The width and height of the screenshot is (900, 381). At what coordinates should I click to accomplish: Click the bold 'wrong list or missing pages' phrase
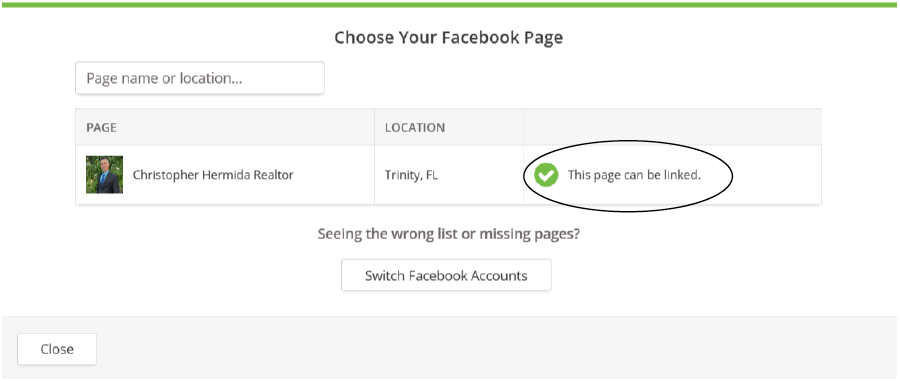tap(485, 234)
